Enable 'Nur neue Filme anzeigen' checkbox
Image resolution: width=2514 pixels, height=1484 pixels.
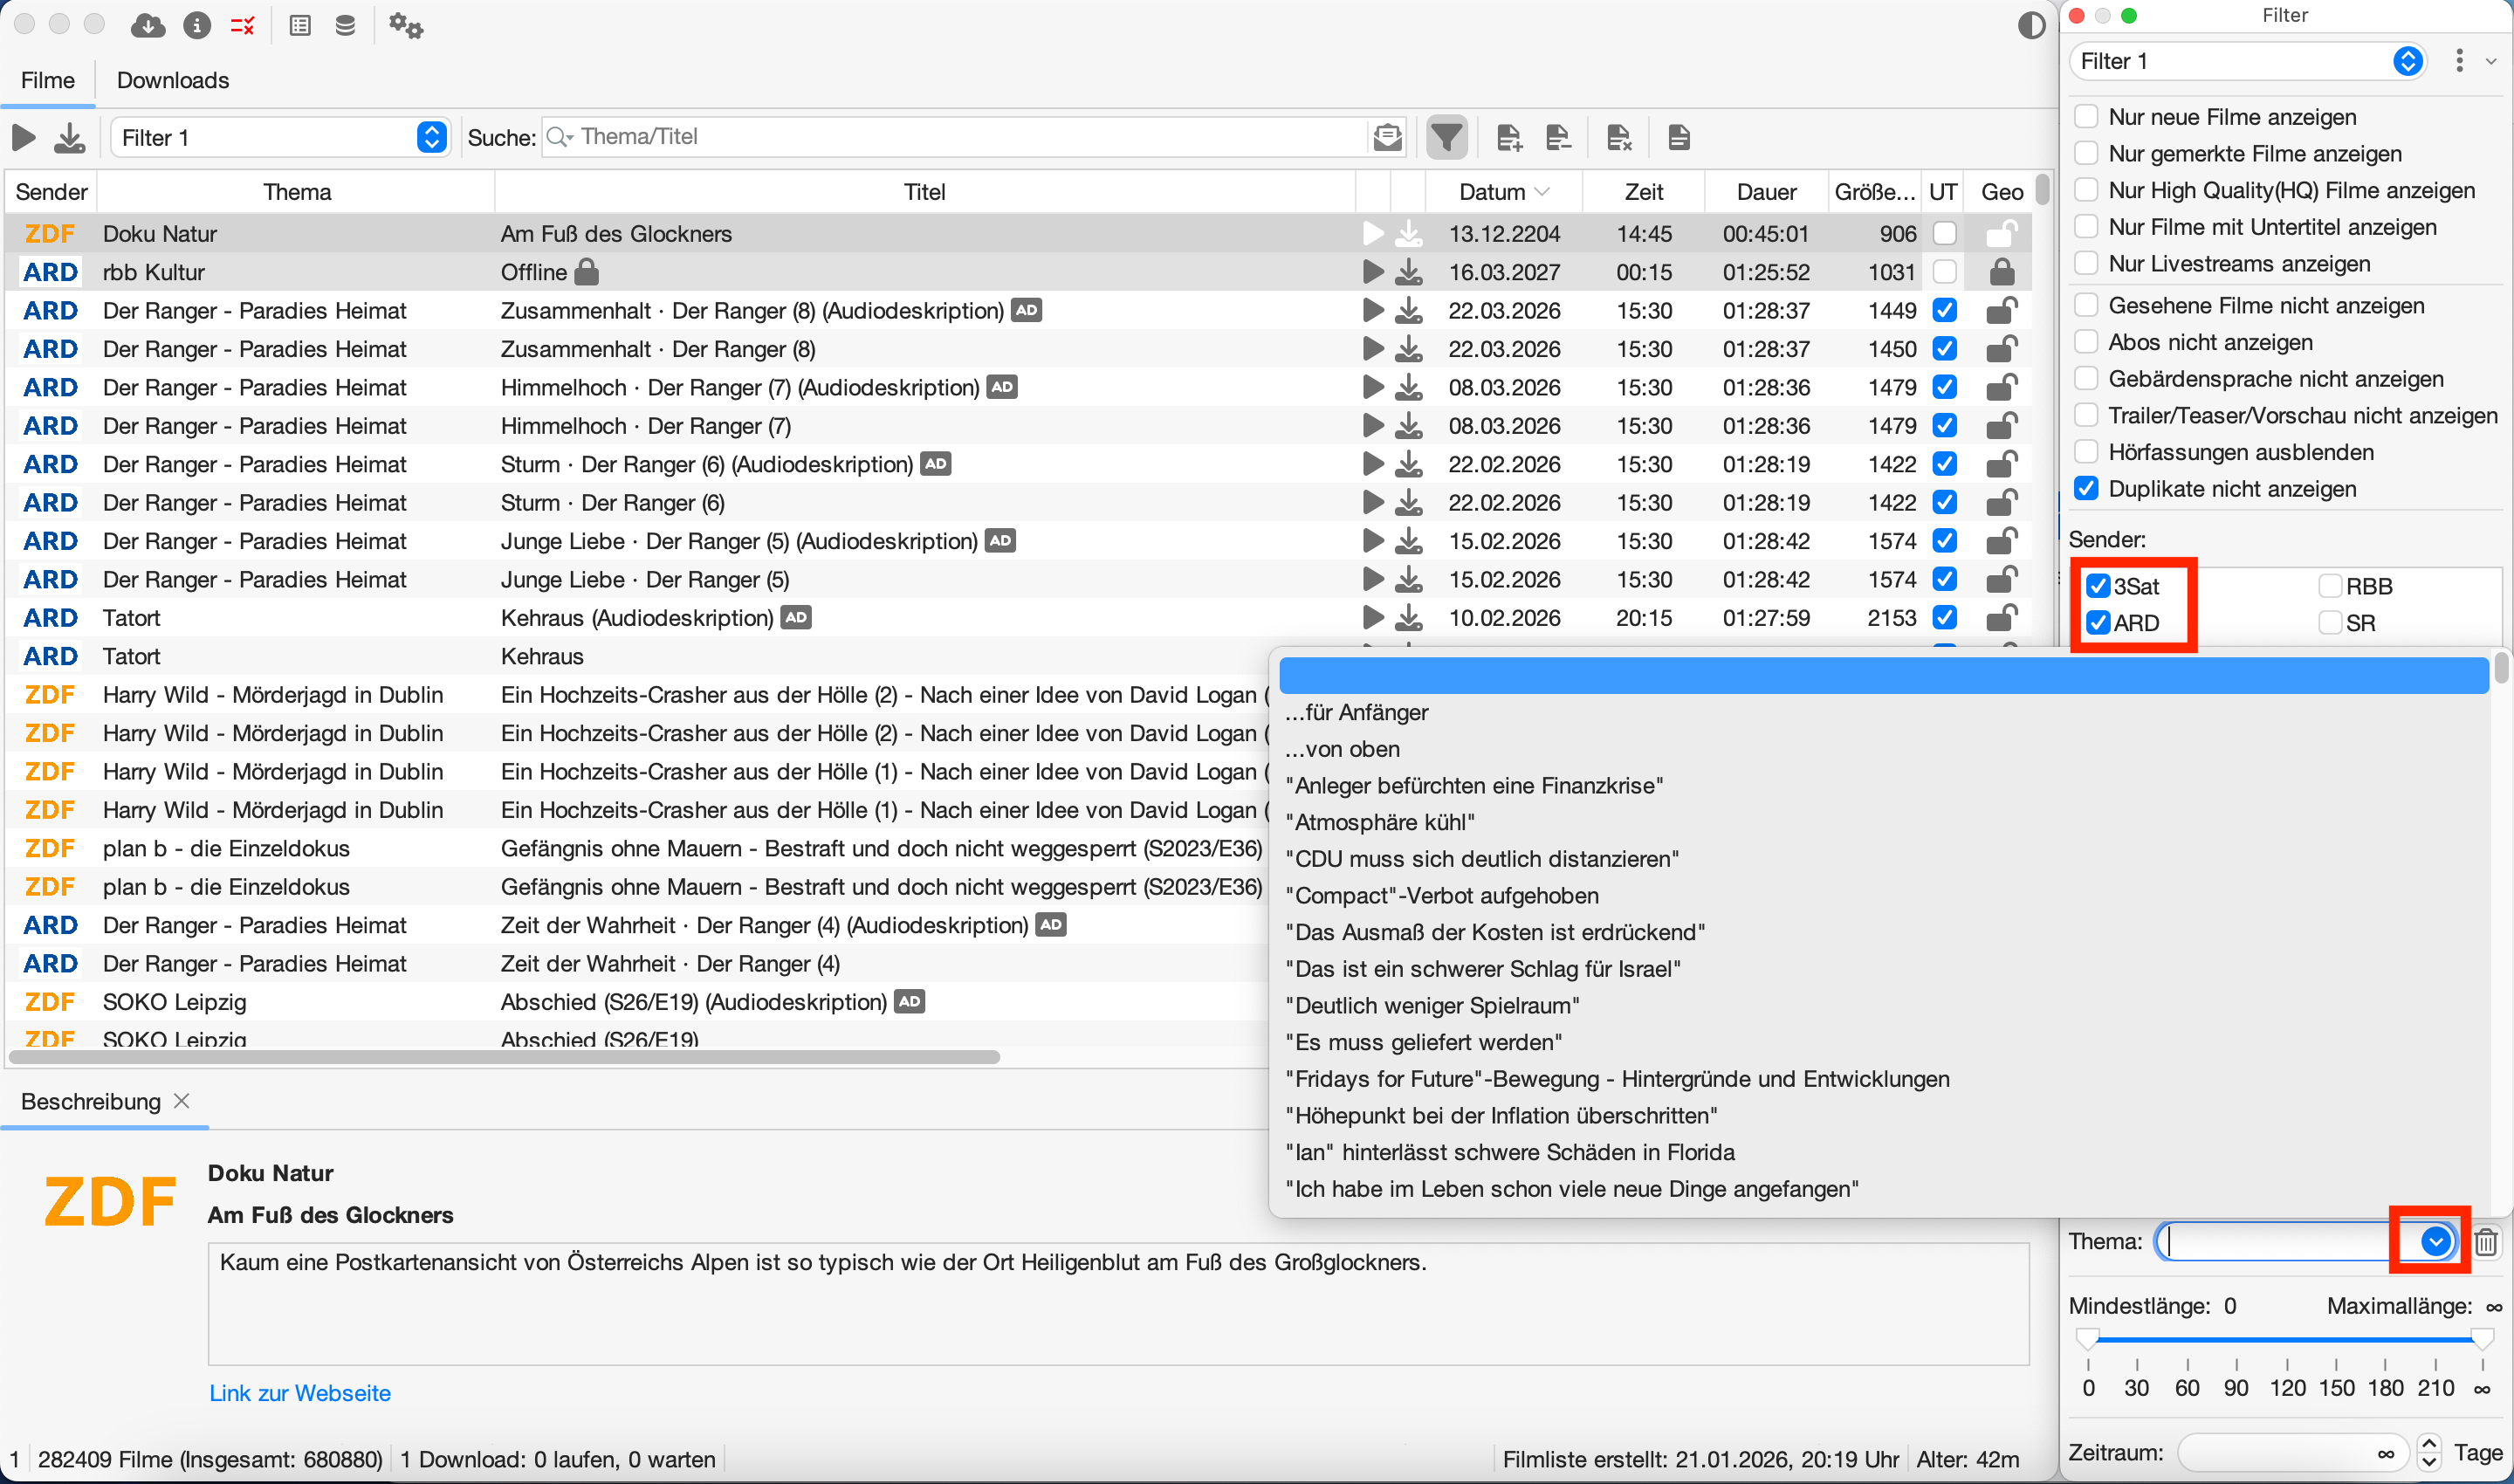tap(2086, 117)
